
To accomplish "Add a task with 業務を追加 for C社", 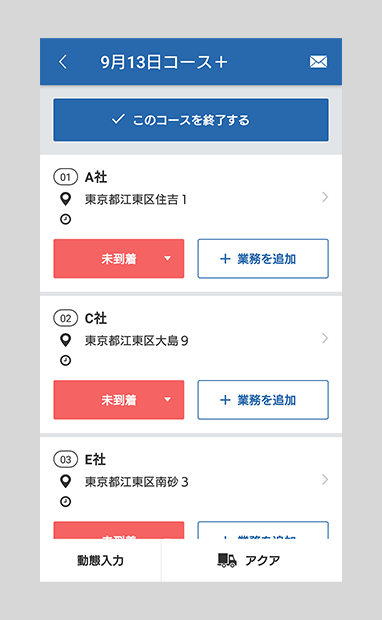I will [x=263, y=400].
